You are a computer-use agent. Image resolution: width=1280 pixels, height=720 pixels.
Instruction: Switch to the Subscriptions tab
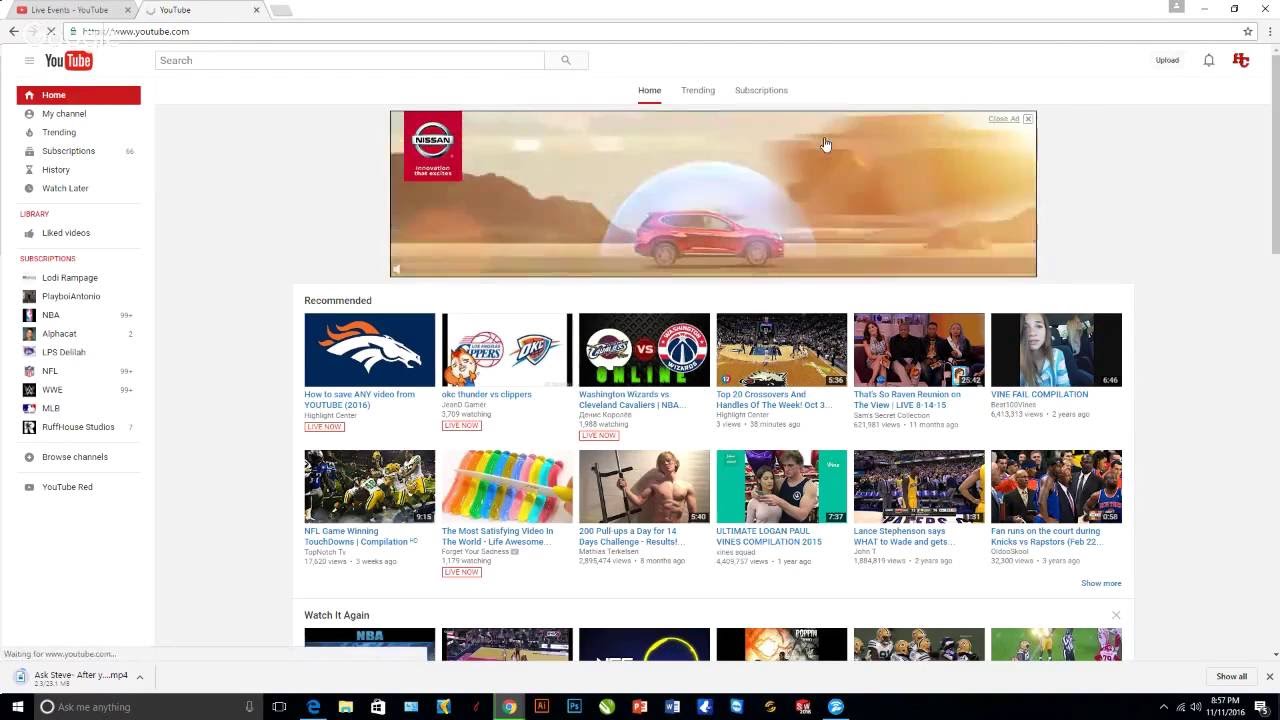[761, 90]
